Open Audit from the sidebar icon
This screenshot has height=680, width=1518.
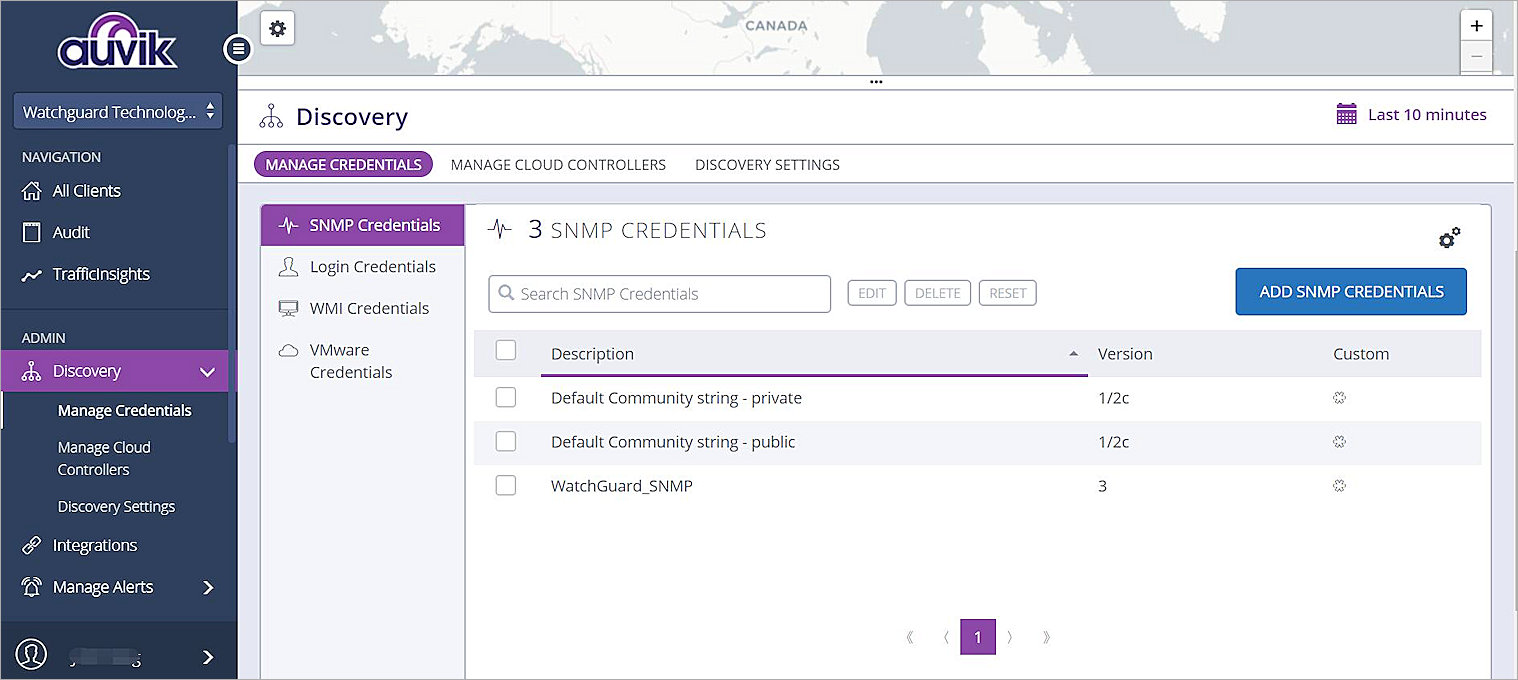32,232
